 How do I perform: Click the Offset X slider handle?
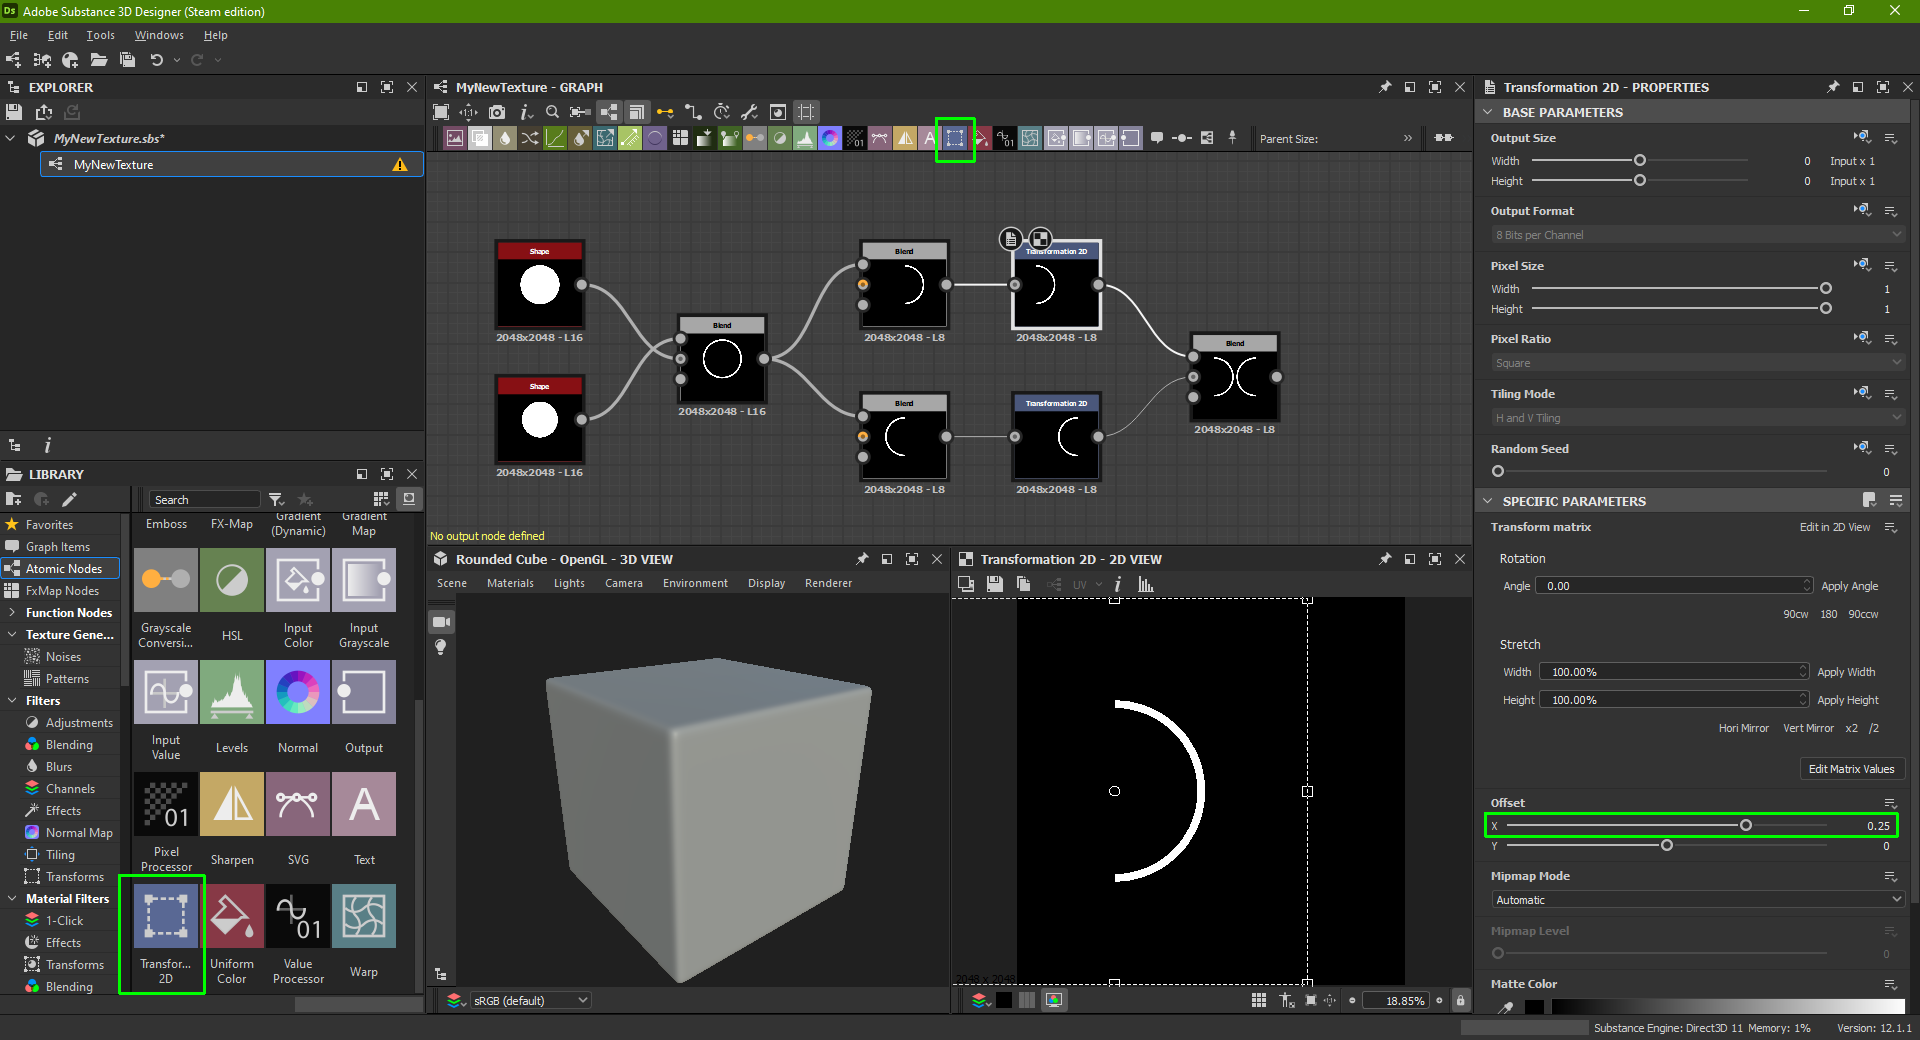(1746, 825)
